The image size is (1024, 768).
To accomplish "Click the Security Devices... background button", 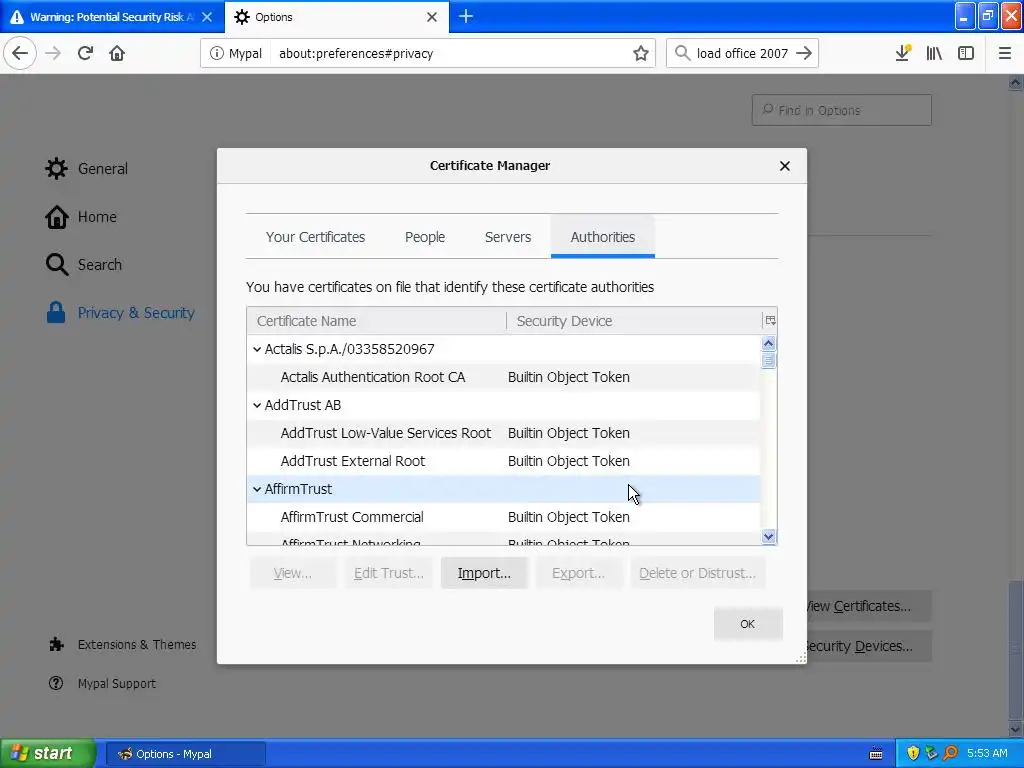I will point(869,646).
